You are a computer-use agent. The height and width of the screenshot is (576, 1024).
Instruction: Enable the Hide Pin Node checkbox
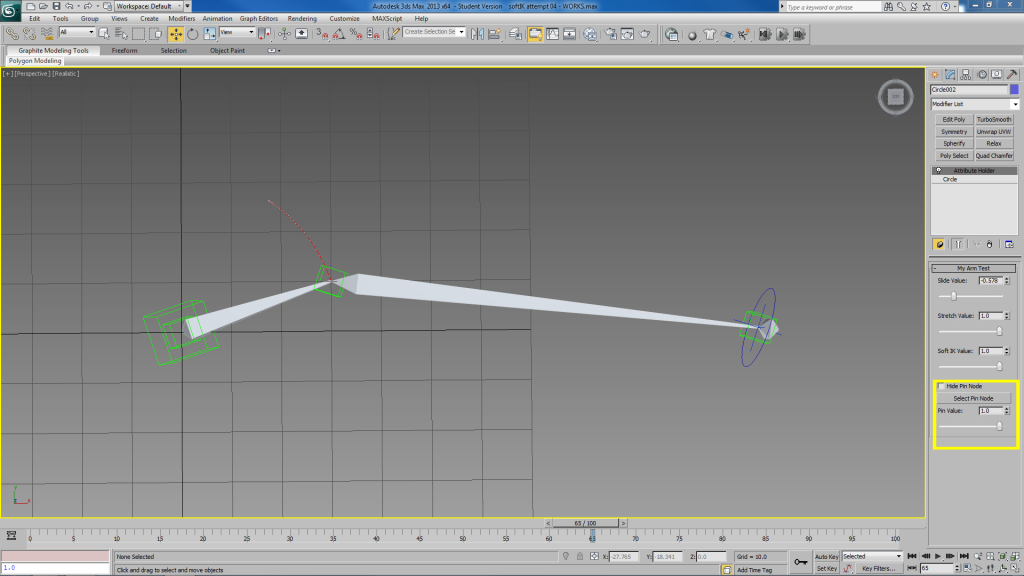[940, 386]
